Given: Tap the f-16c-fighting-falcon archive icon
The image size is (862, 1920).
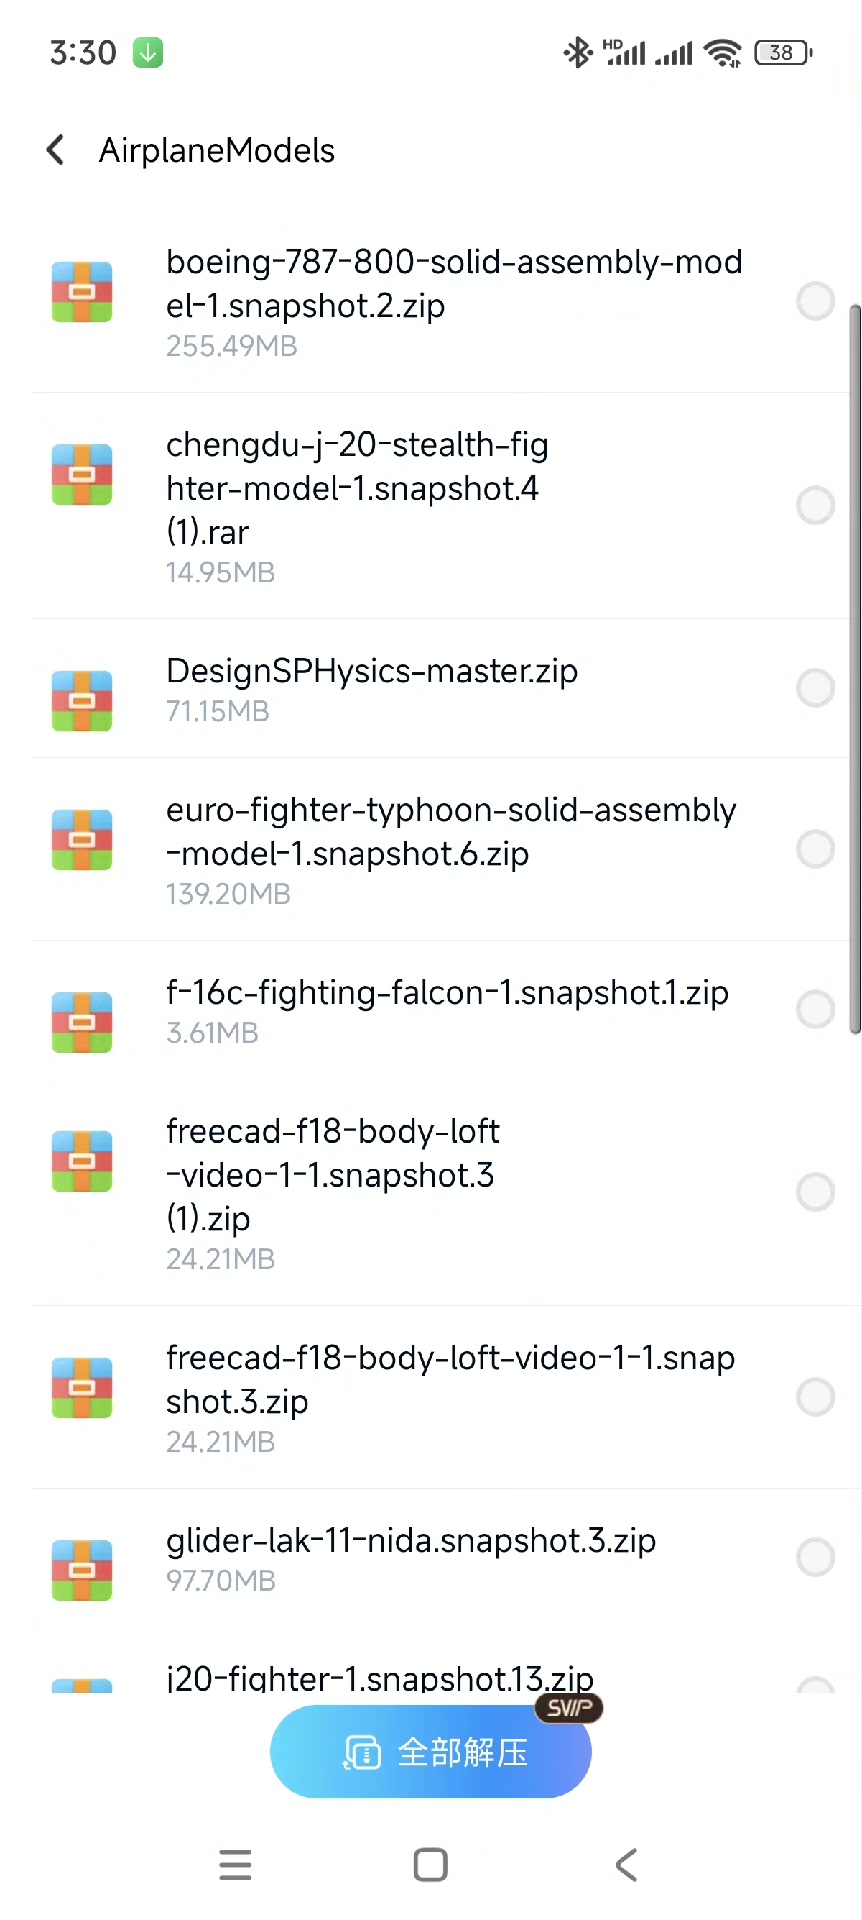Looking at the screenshot, I should pos(82,1022).
